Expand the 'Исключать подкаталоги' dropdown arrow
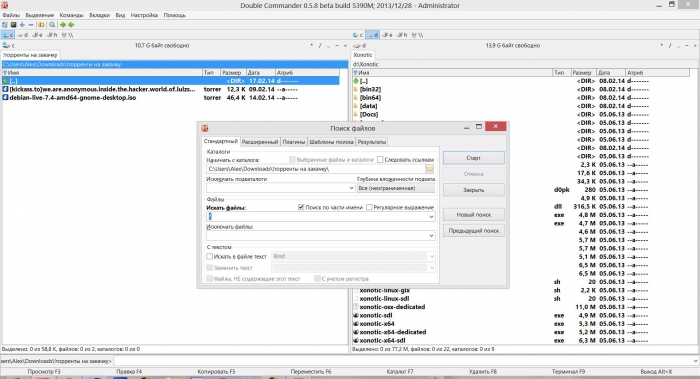This screenshot has height=379, width=700. click(x=351, y=188)
